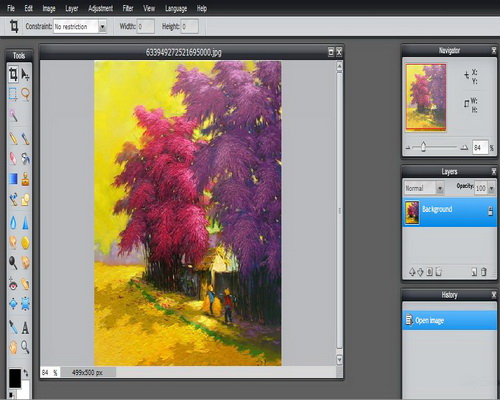Select the Eraser tool
Viewport: 500px width, 400px height.
(x=13, y=159)
